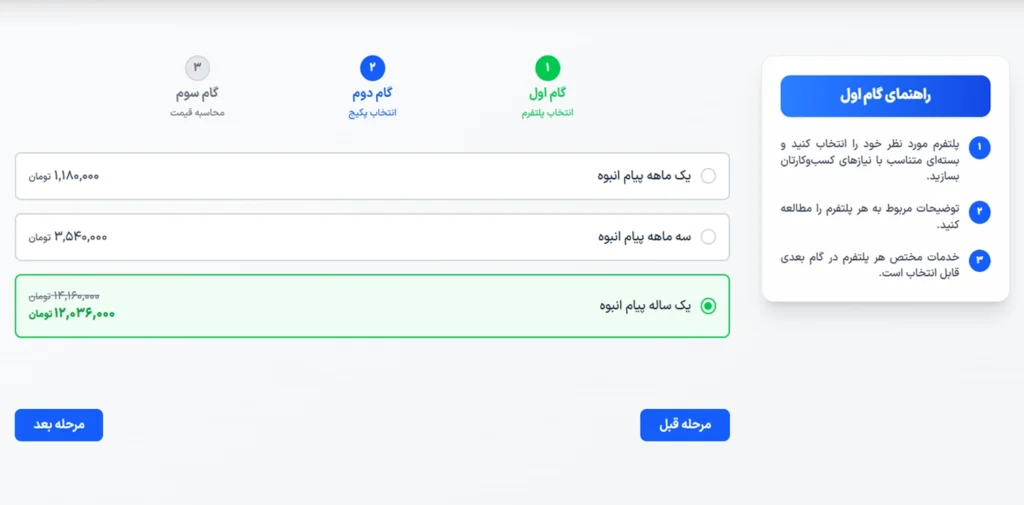Click the discounted 12,036,000 تومان price

pyautogui.click(x=72, y=314)
